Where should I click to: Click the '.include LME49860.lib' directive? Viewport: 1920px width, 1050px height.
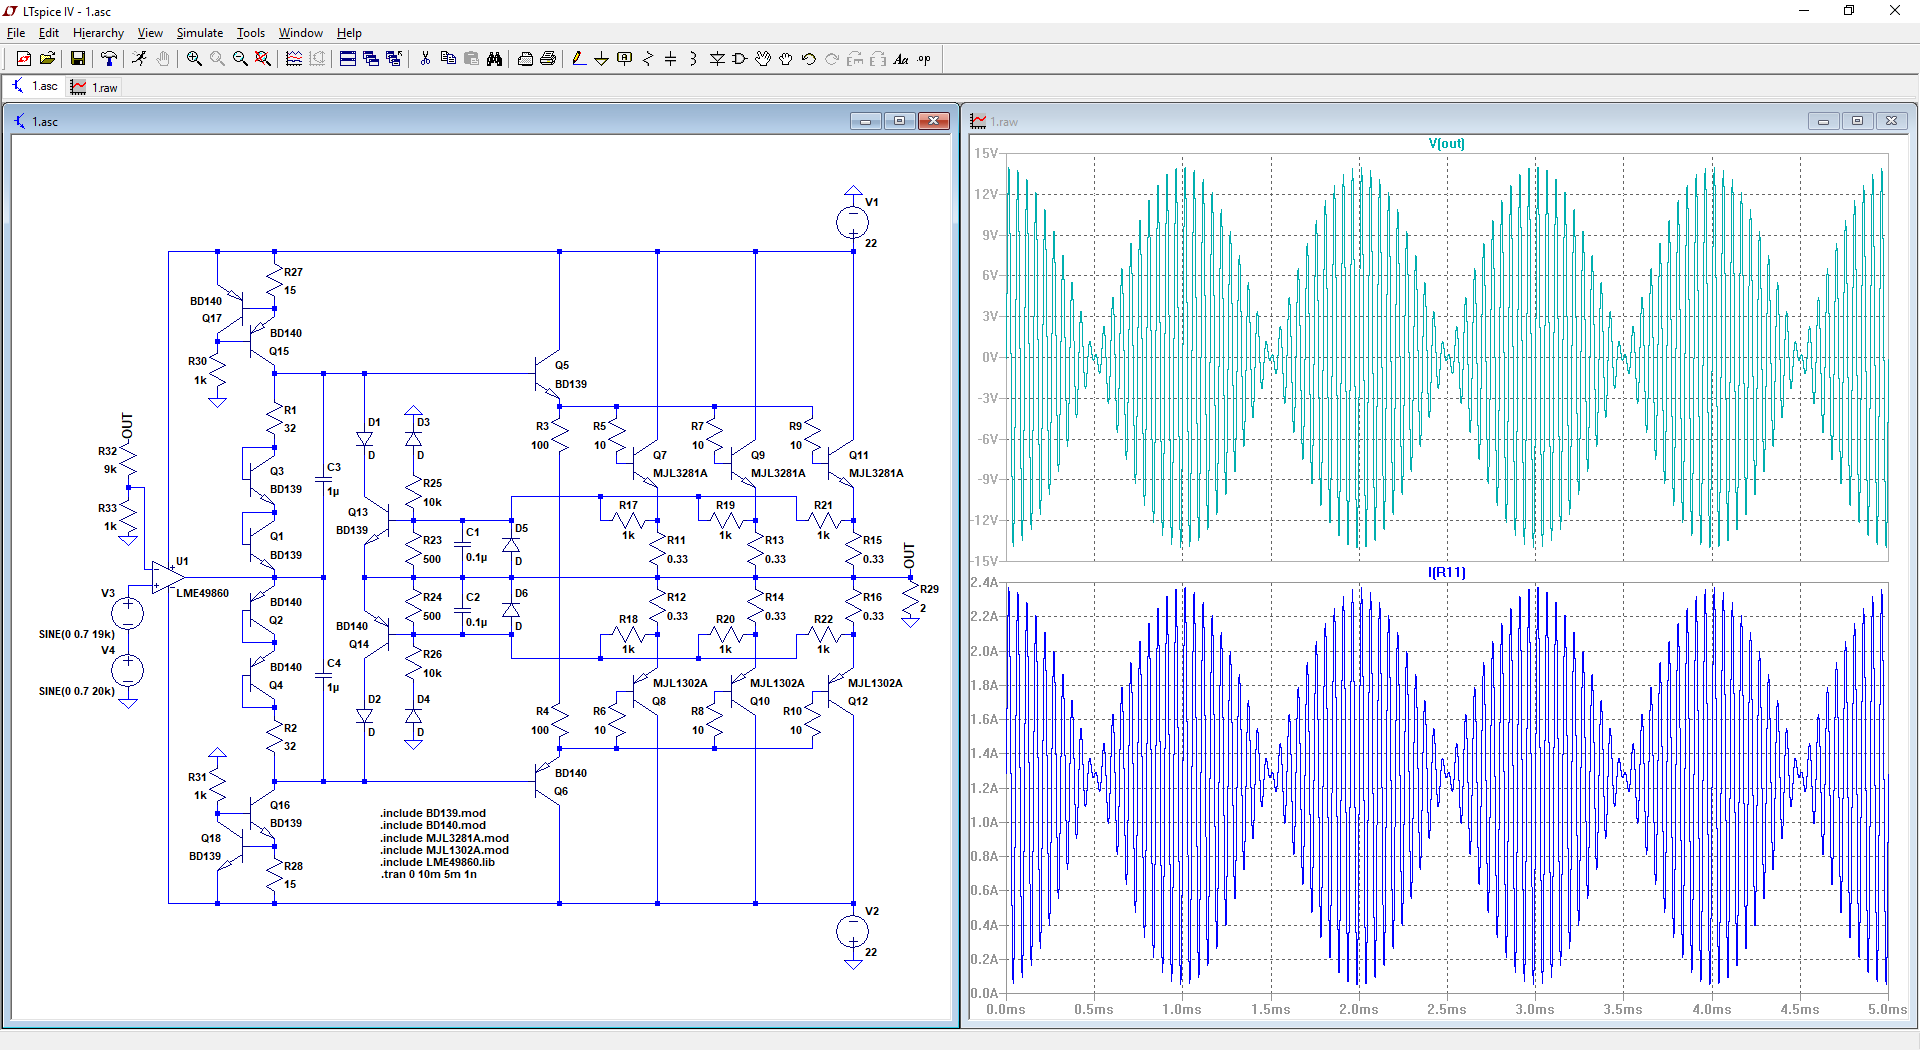438,862
